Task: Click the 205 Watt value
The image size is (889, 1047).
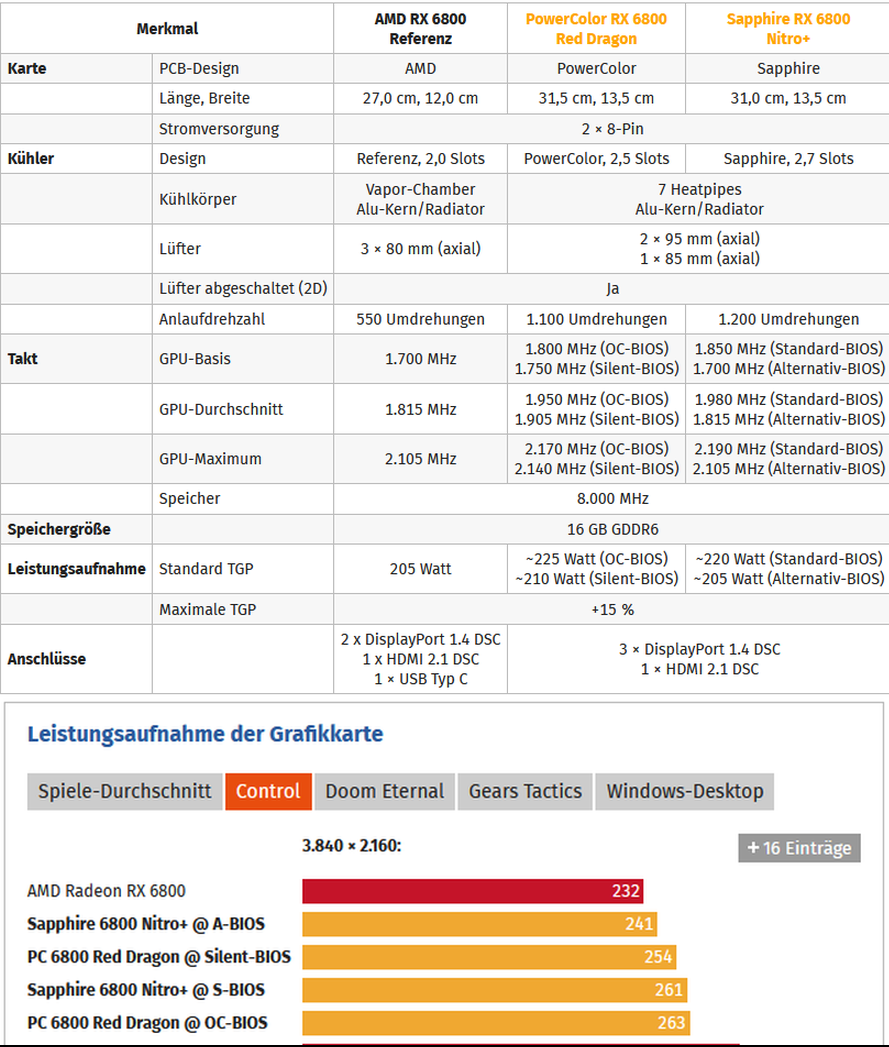Action: click(x=420, y=569)
